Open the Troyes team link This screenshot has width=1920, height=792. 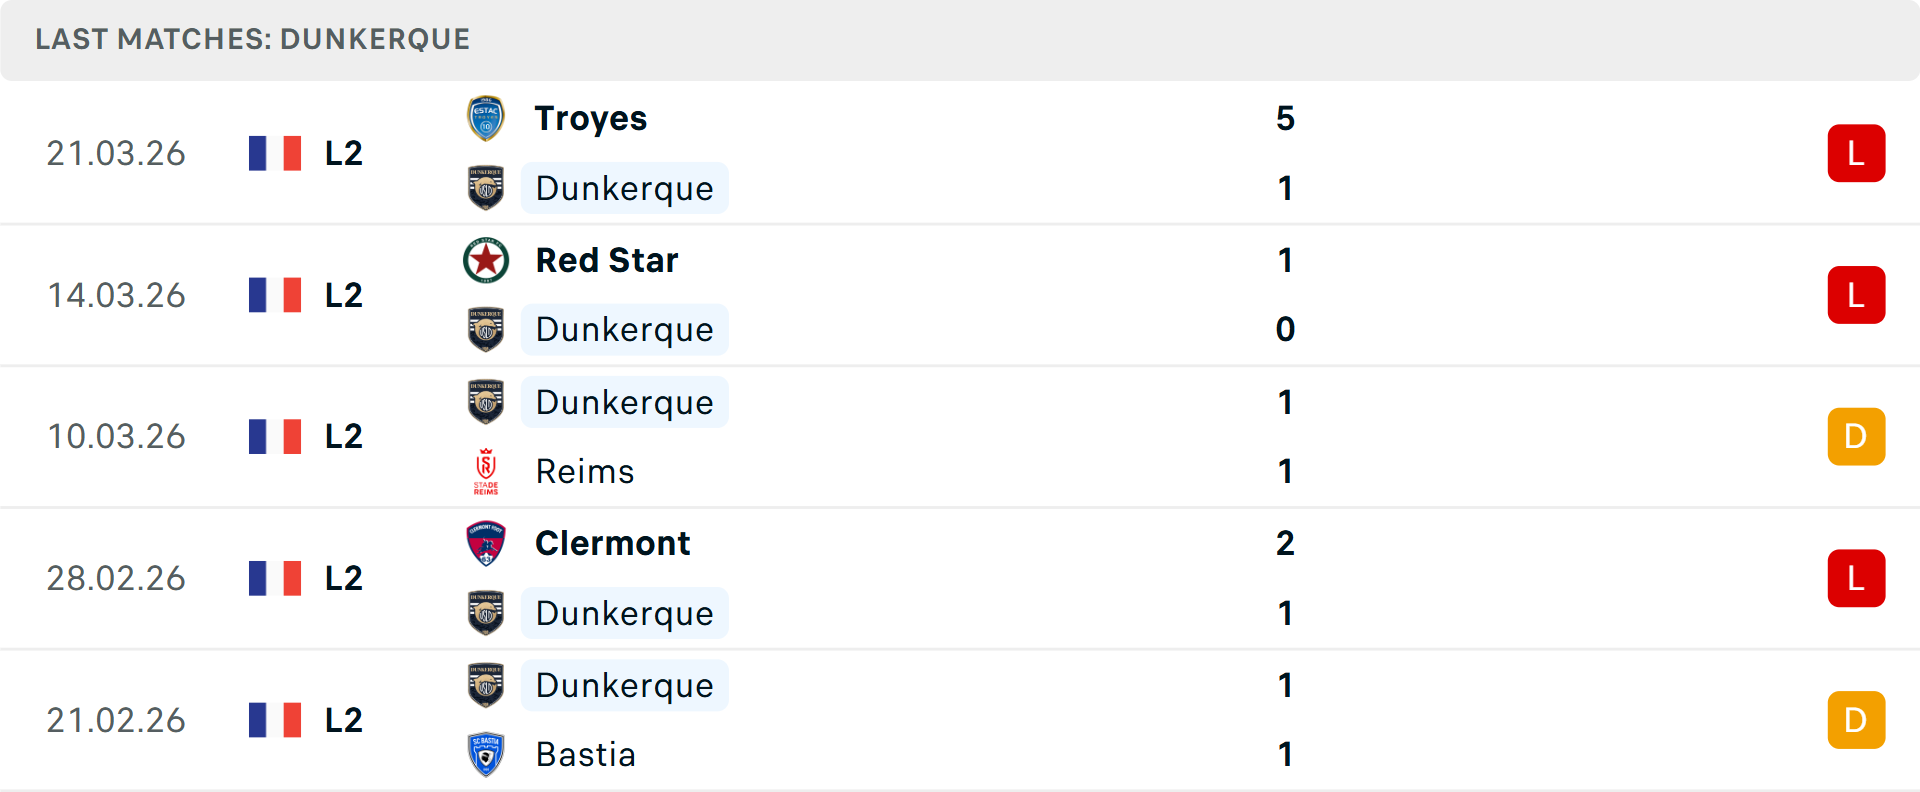(x=591, y=119)
